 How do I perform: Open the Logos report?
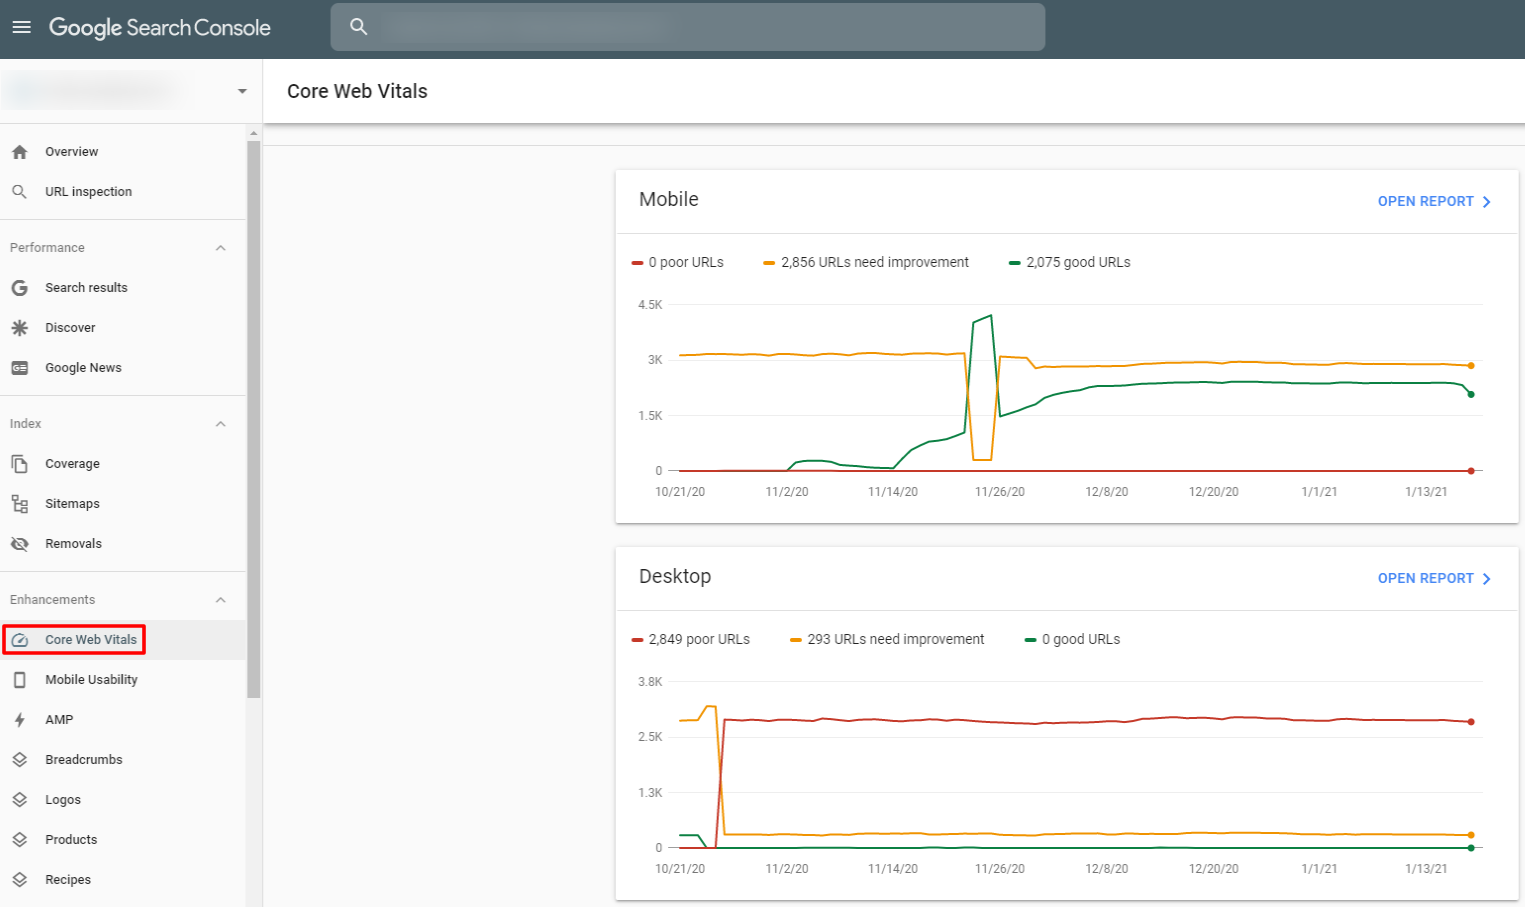(x=63, y=800)
